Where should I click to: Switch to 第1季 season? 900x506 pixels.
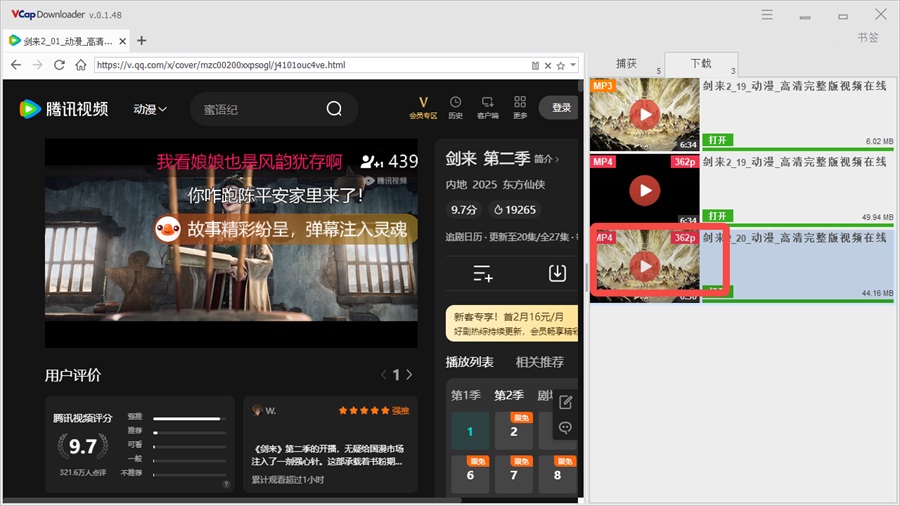pyautogui.click(x=465, y=395)
